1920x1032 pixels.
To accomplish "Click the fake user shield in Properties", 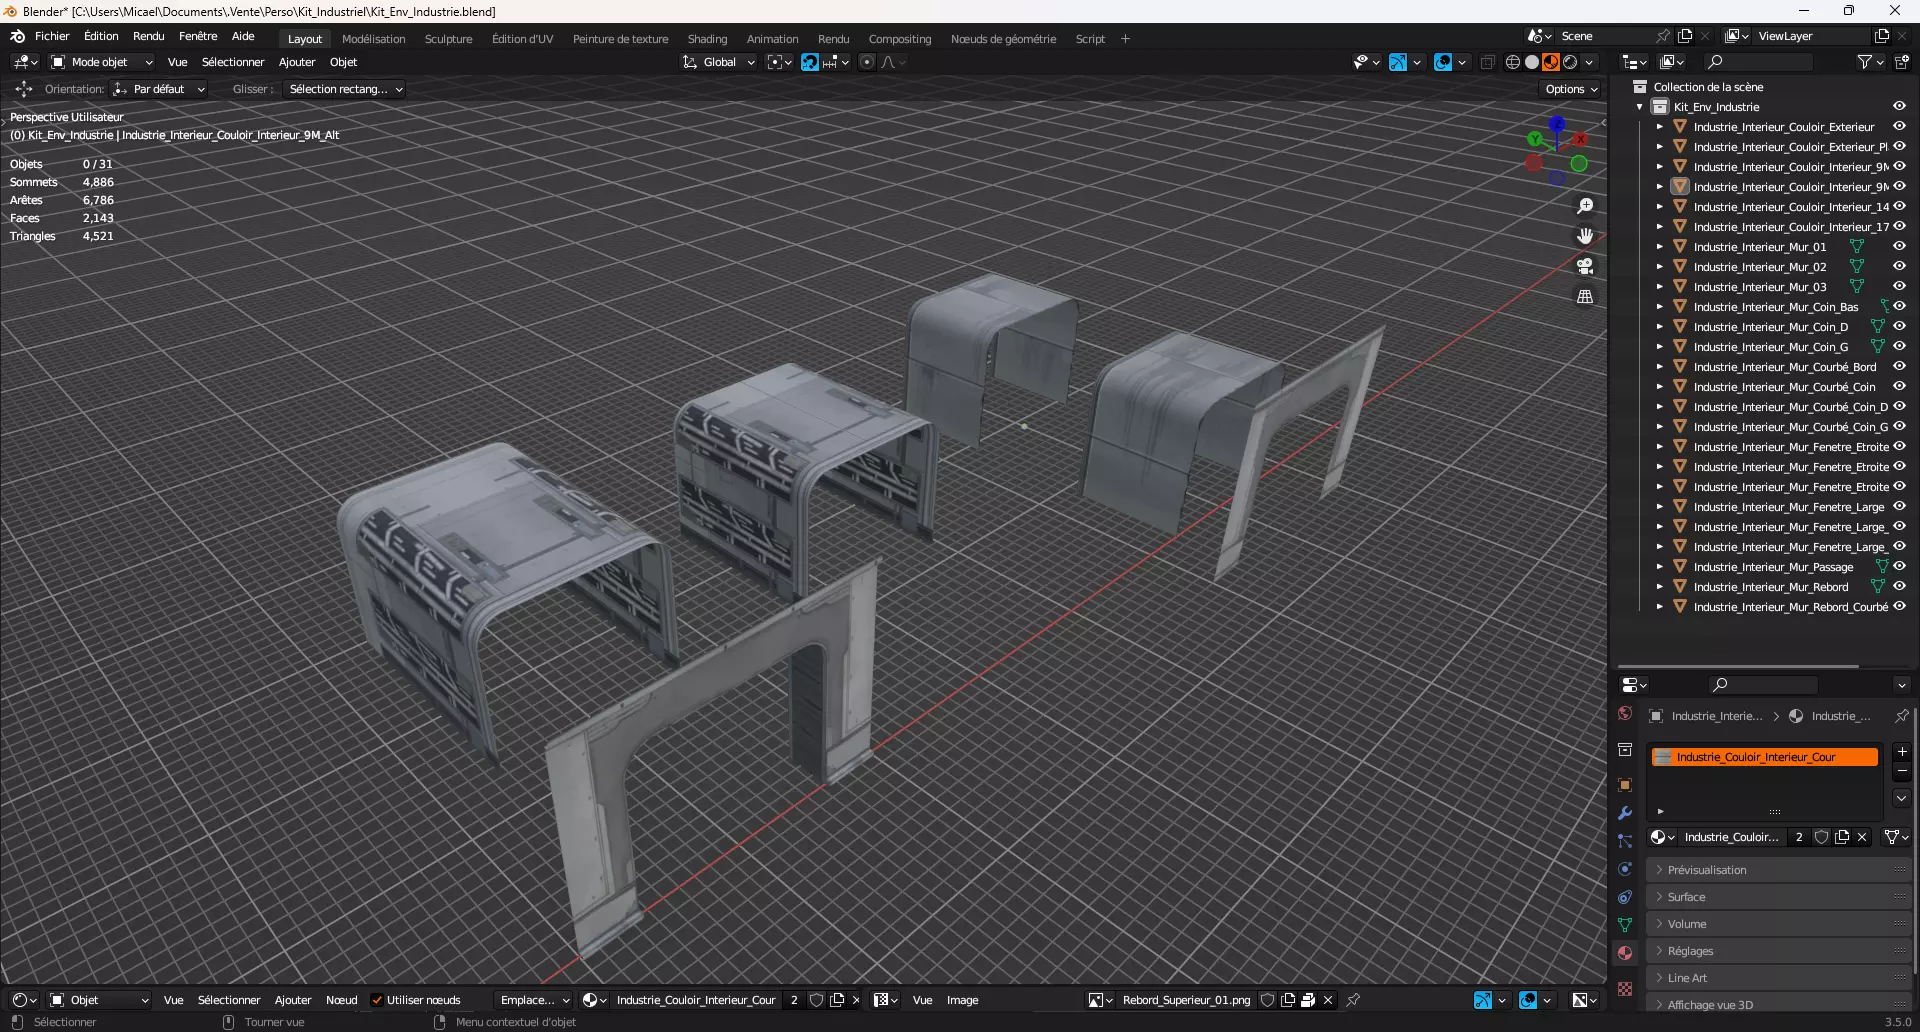I will [1822, 837].
